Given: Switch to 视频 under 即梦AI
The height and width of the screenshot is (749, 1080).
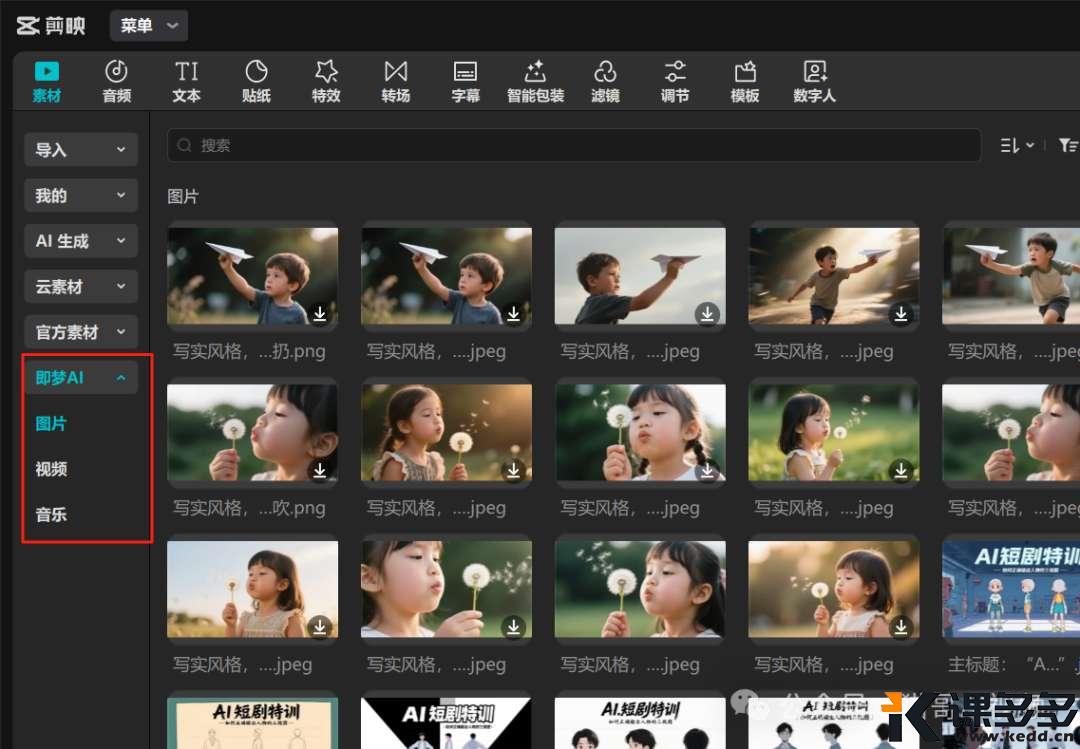Looking at the screenshot, I should tap(52, 469).
